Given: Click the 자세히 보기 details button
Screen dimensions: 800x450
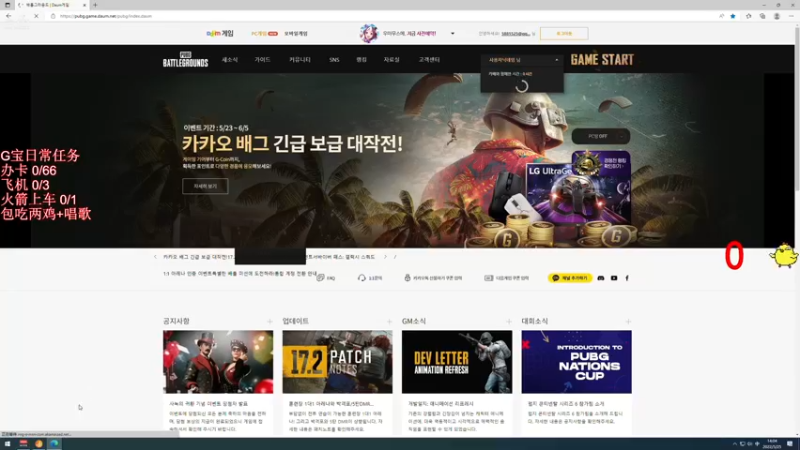Looking at the screenshot, I should (x=205, y=186).
